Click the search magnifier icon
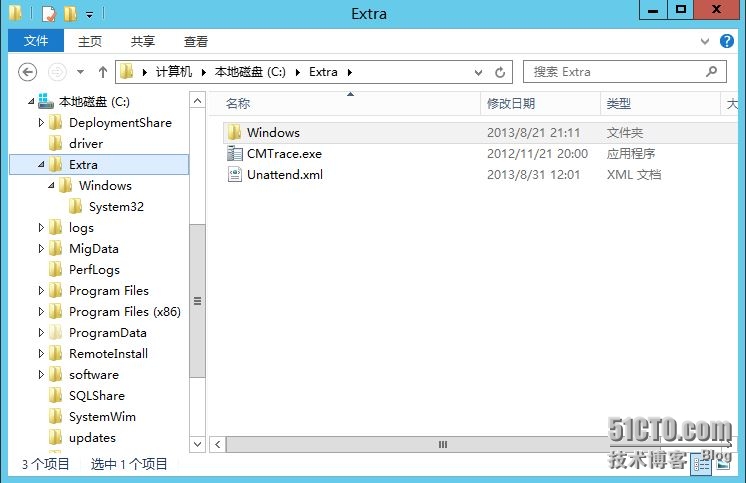Screen dimensions: 746x483 712,72
